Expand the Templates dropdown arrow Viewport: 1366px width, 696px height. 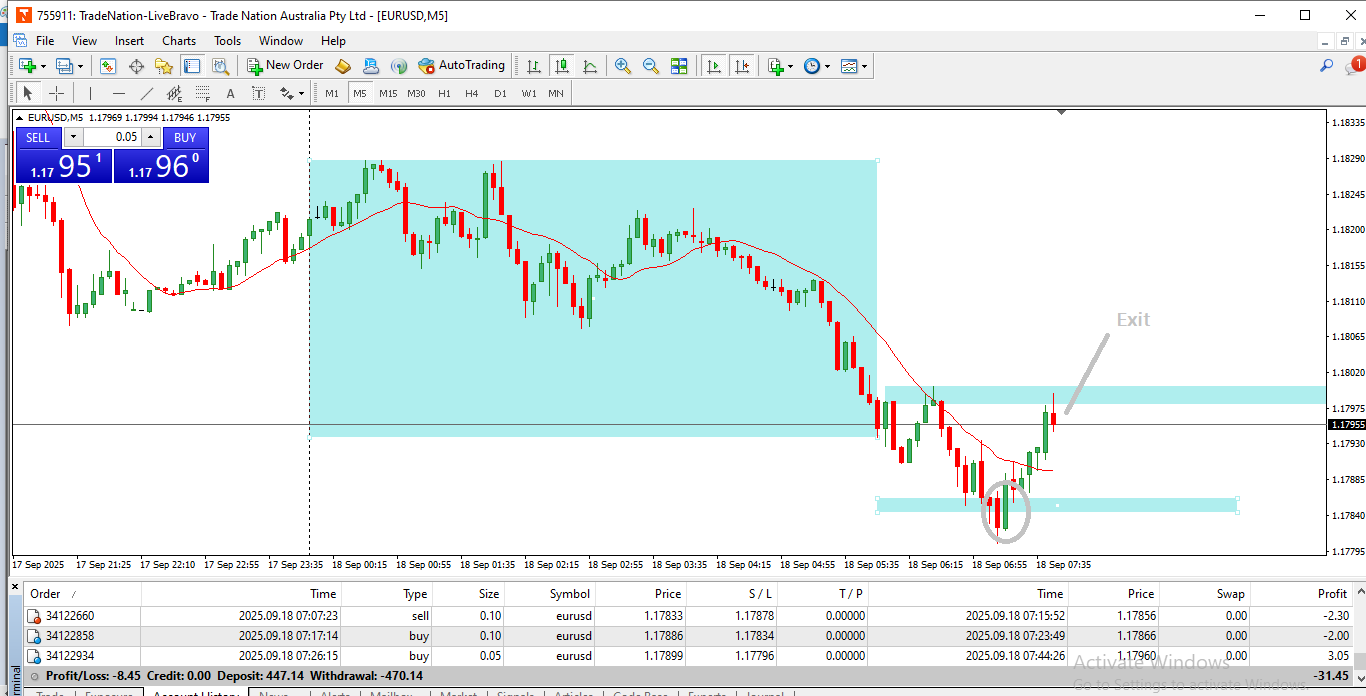864,67
